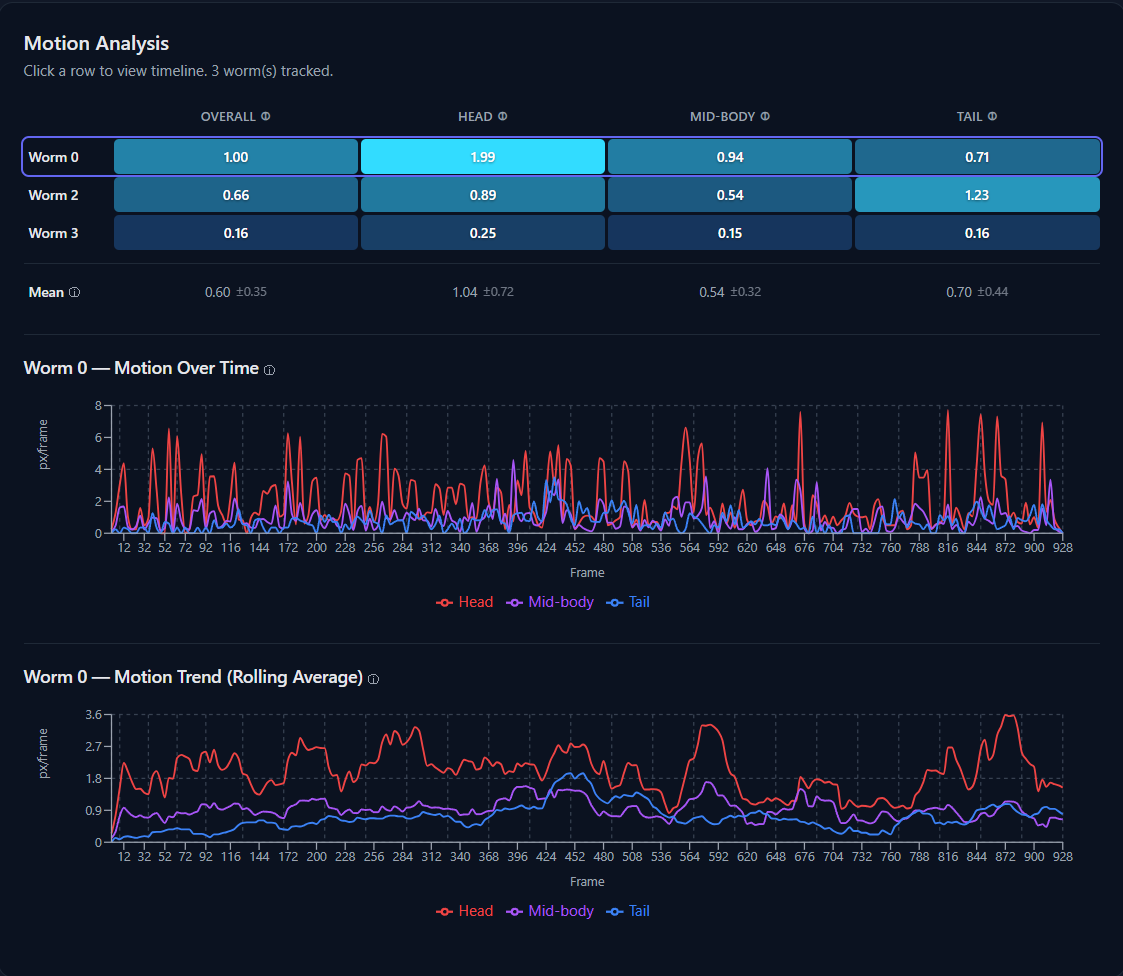
Task: Click Worm 0's Head heatmap cell showing 1.99
Action: click(x=483, y=156)
